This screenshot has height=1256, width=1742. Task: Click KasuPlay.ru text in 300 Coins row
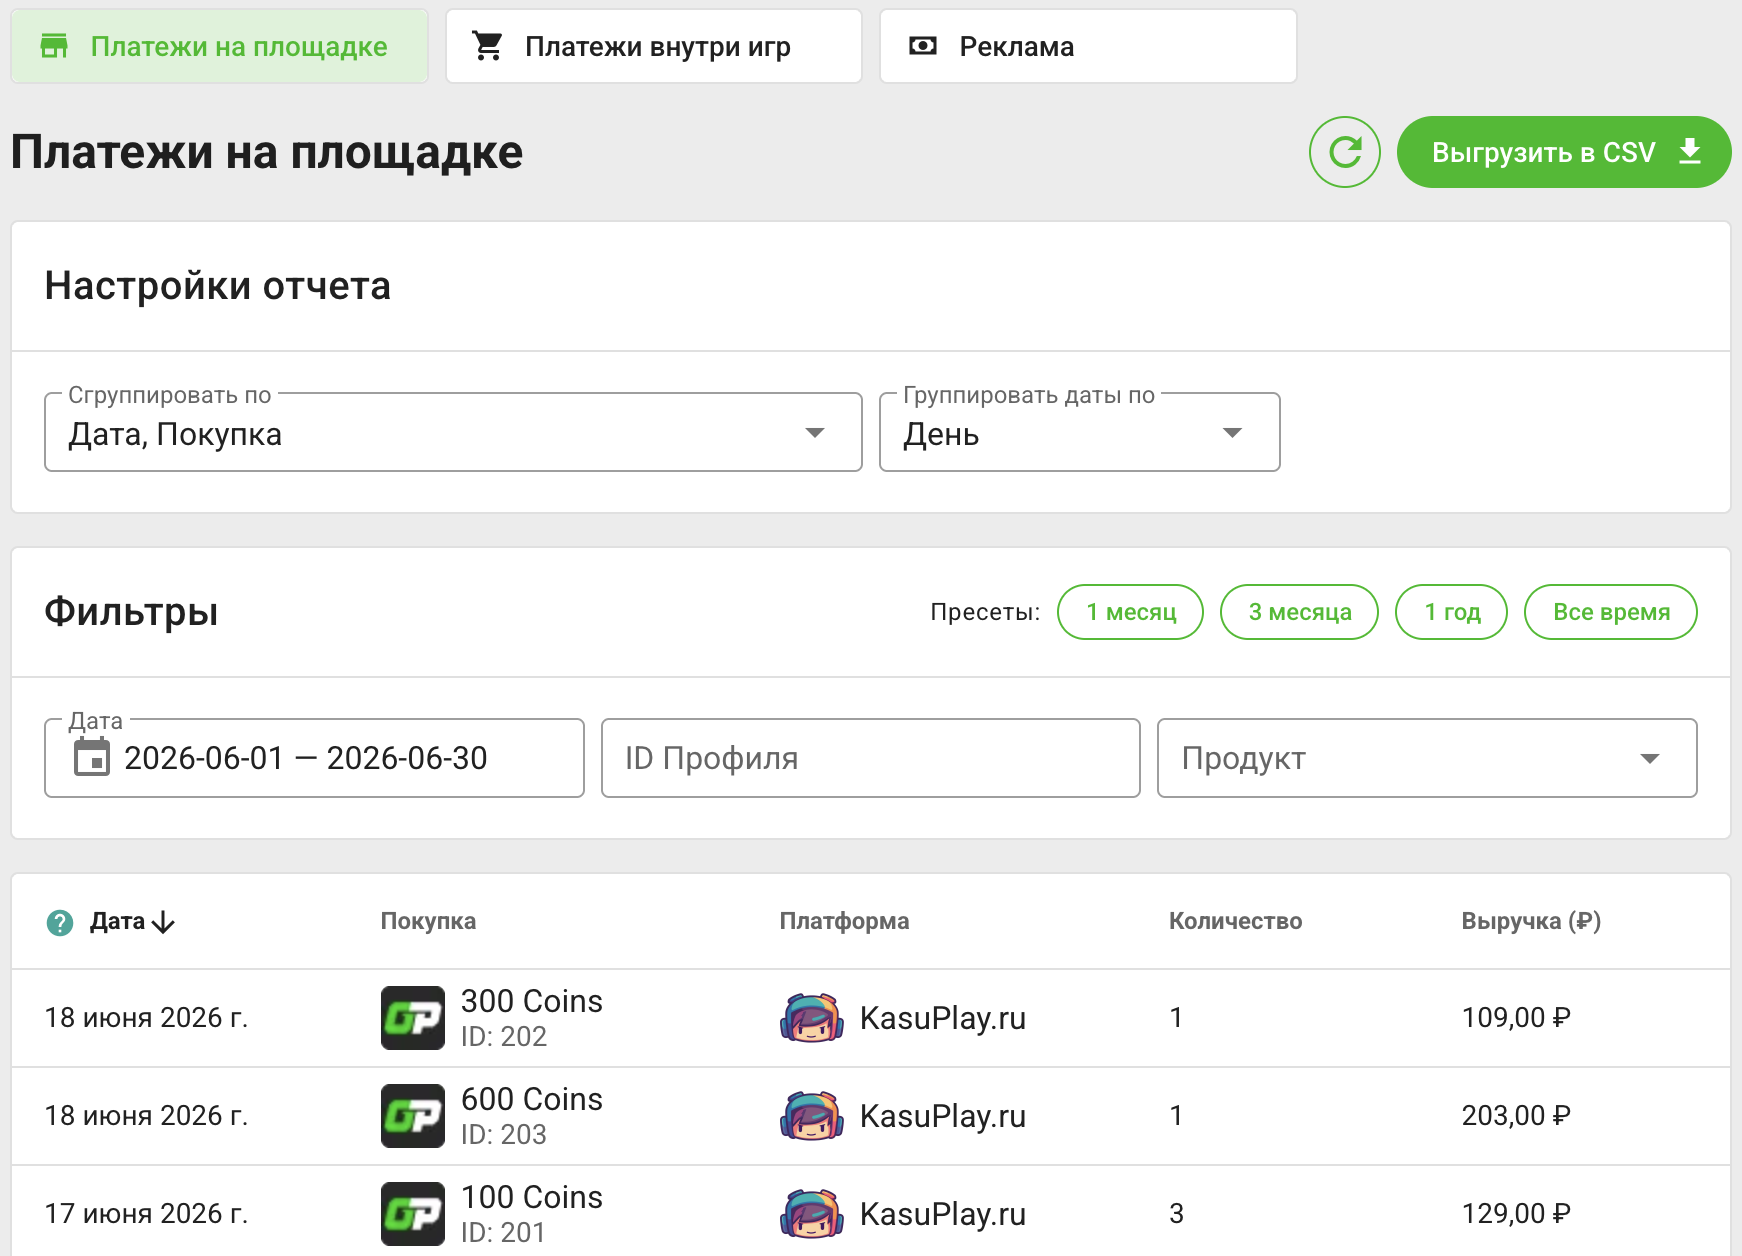(x=943, y=1018)
